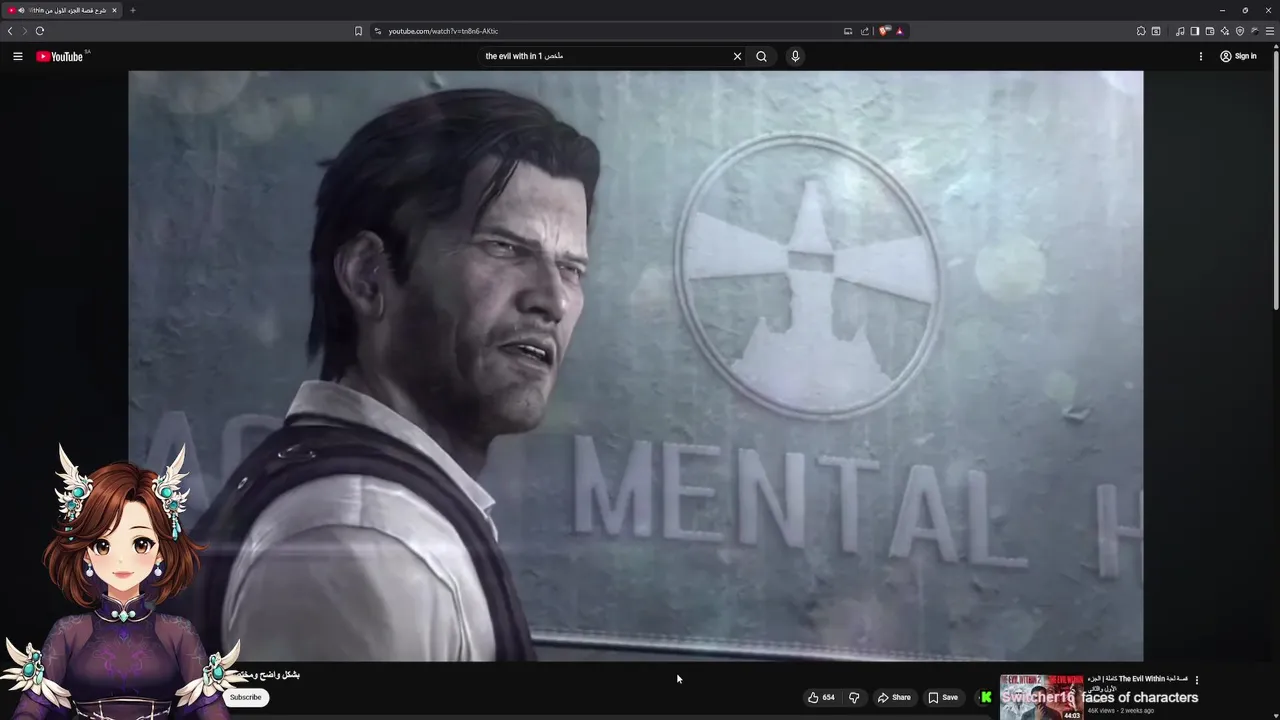The image size is (1280, 720).
Task: Click the magnifier search button
Action: 761,56
